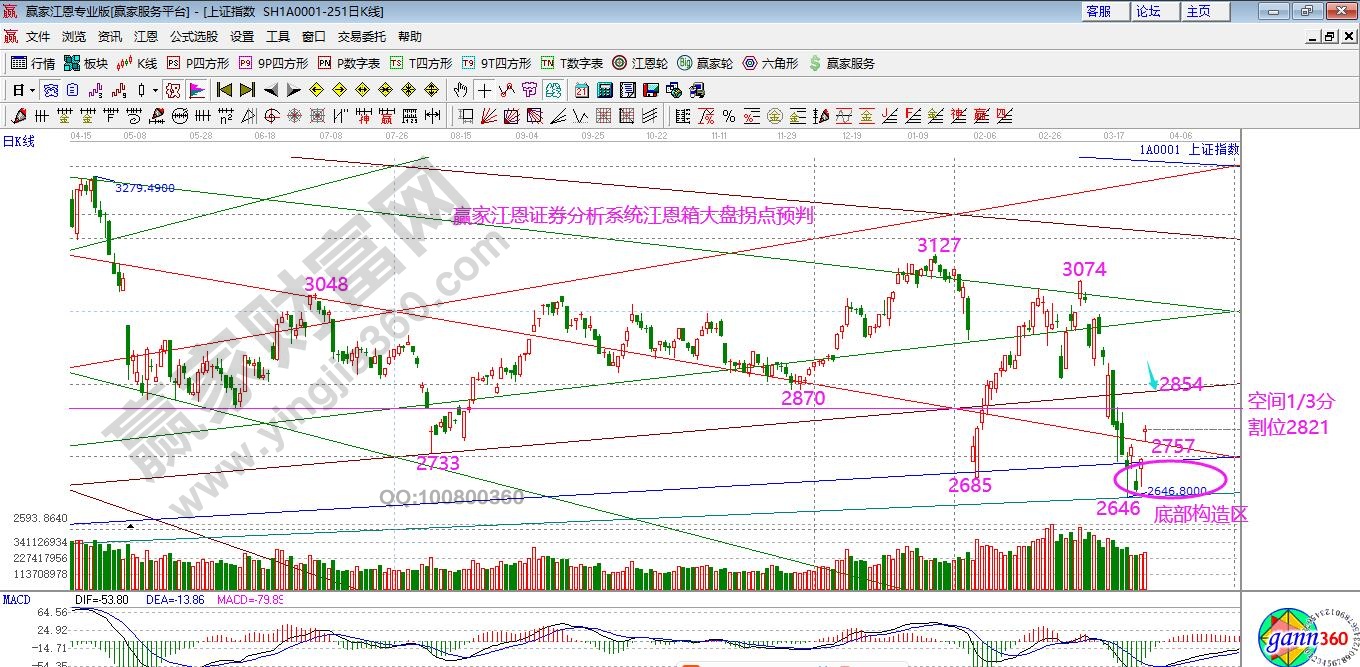Expand the candlestick style dropdown arrow
Viewport: 1360px width, 667px height.
coord(155,90)
